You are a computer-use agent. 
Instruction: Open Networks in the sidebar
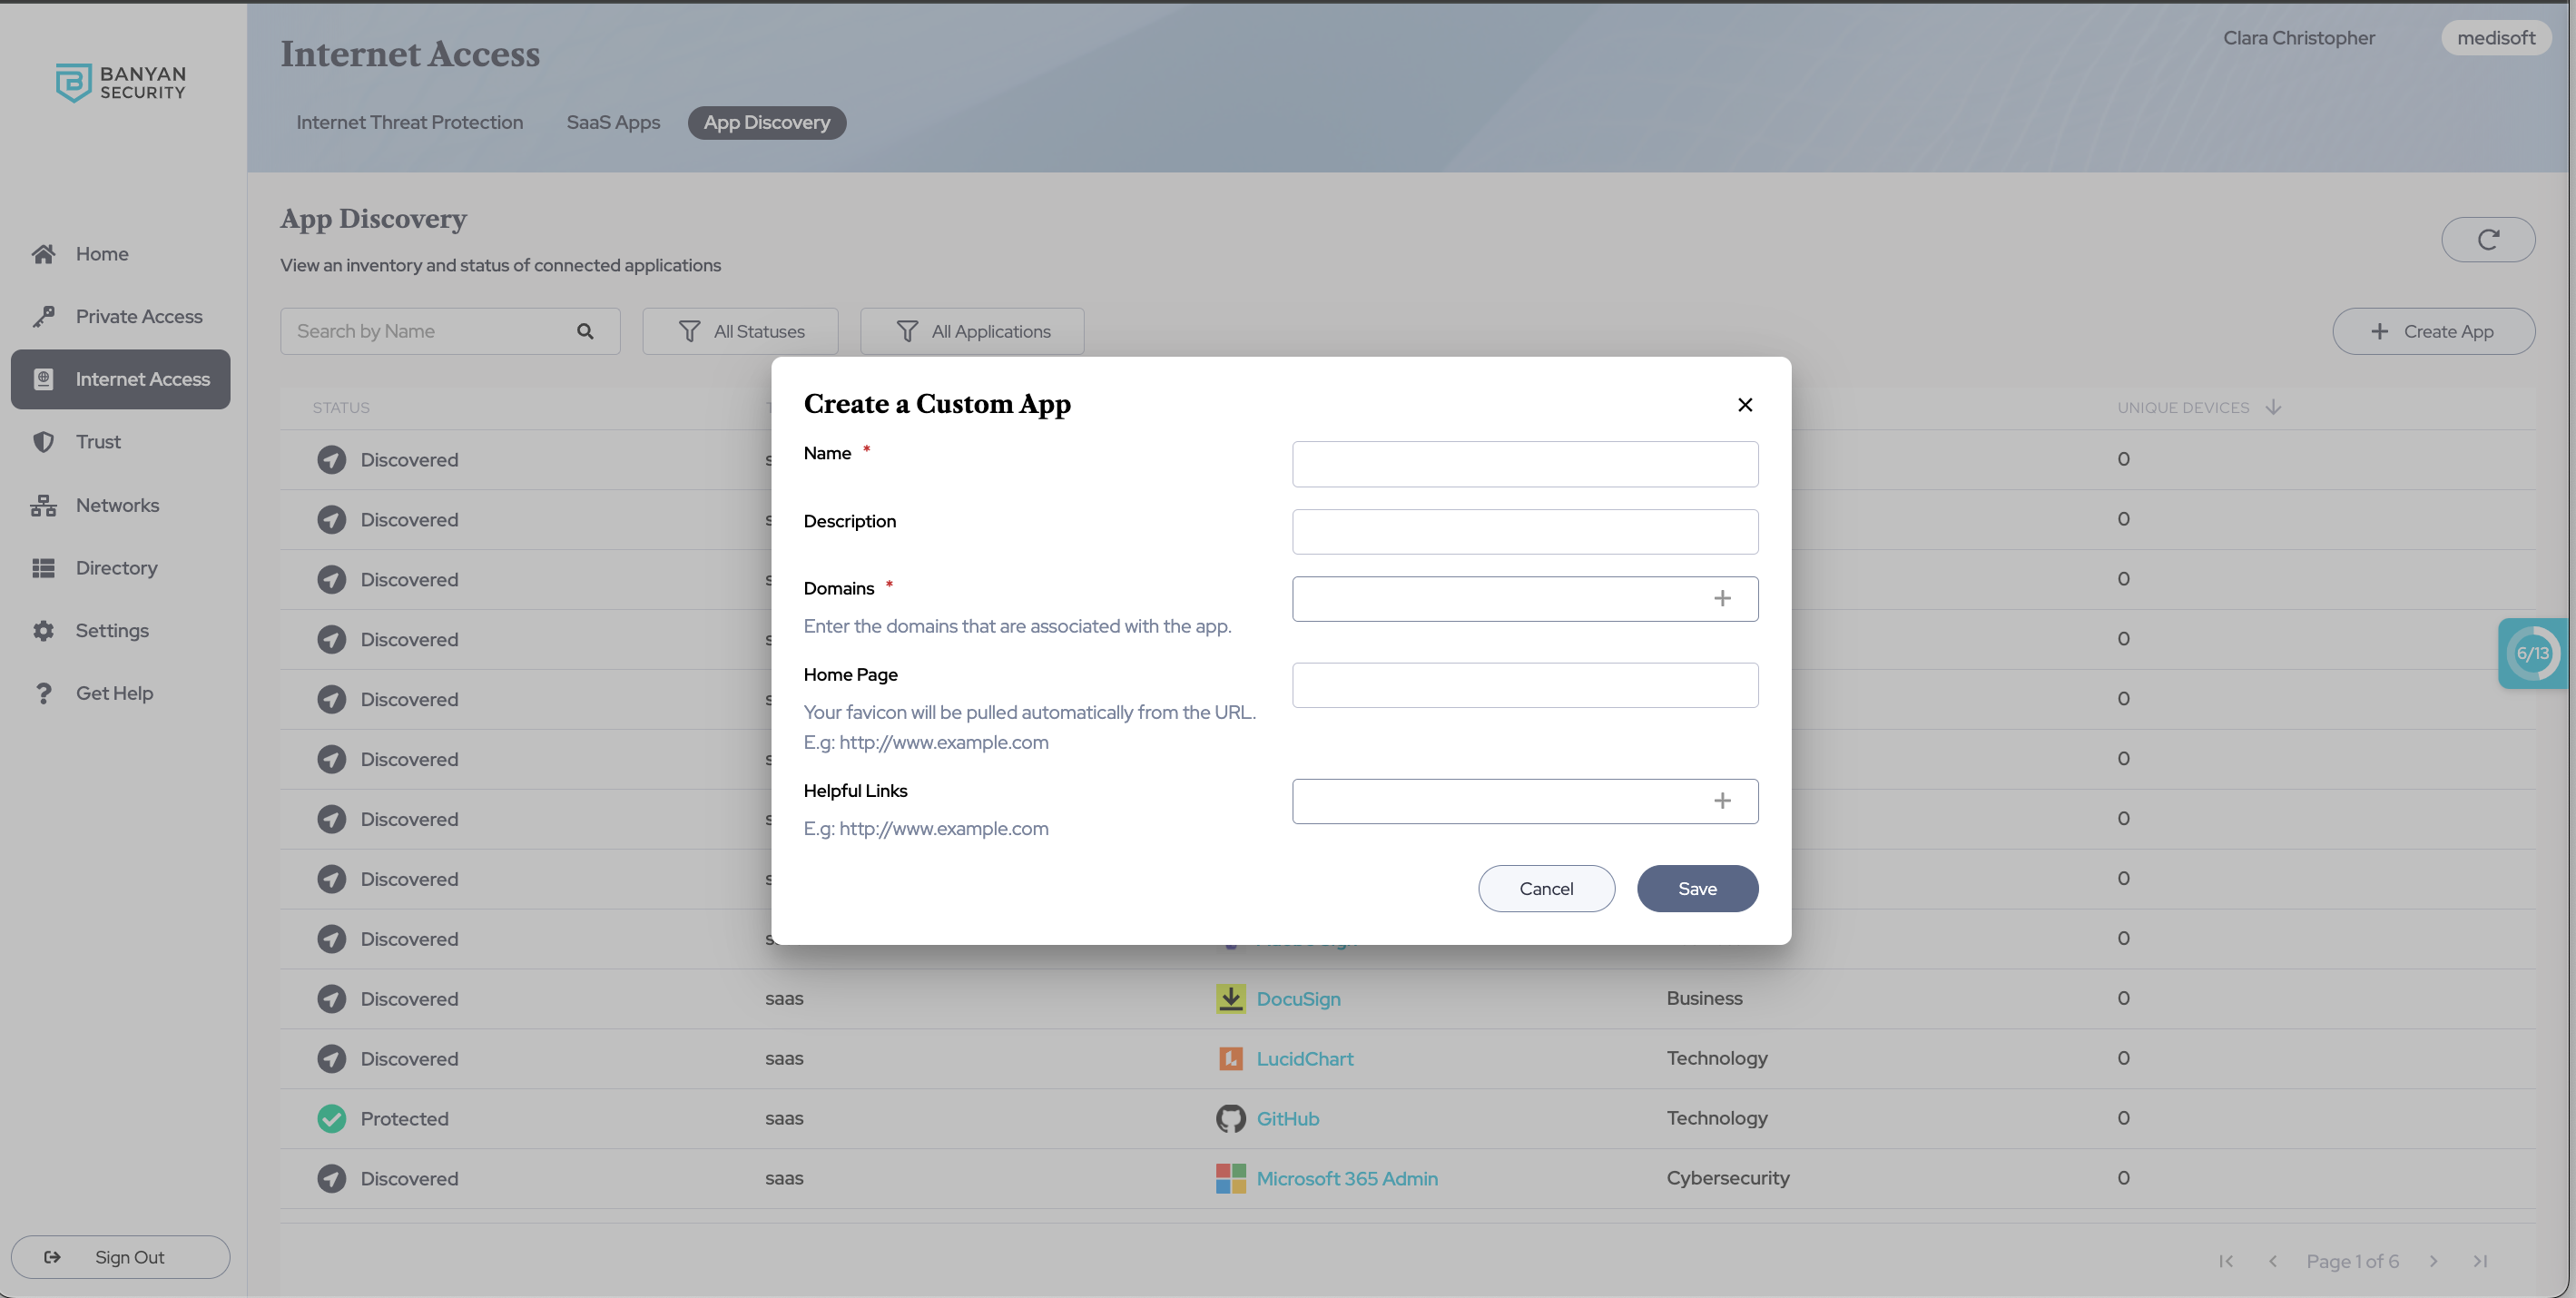click(117, 505)
